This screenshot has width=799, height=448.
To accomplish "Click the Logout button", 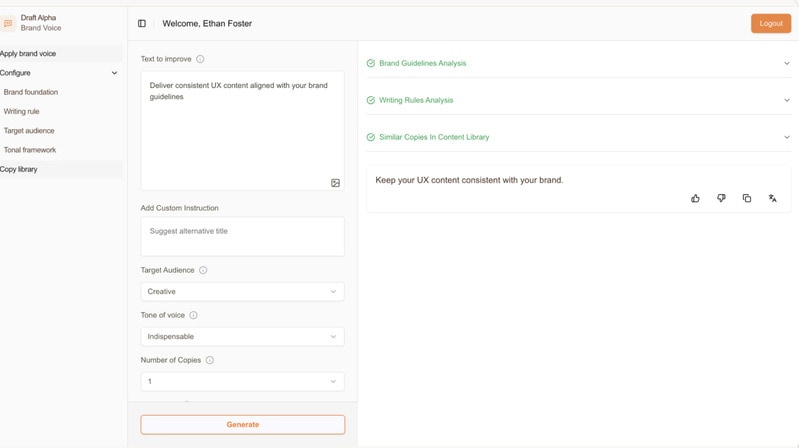I will (x=770, y=23).
